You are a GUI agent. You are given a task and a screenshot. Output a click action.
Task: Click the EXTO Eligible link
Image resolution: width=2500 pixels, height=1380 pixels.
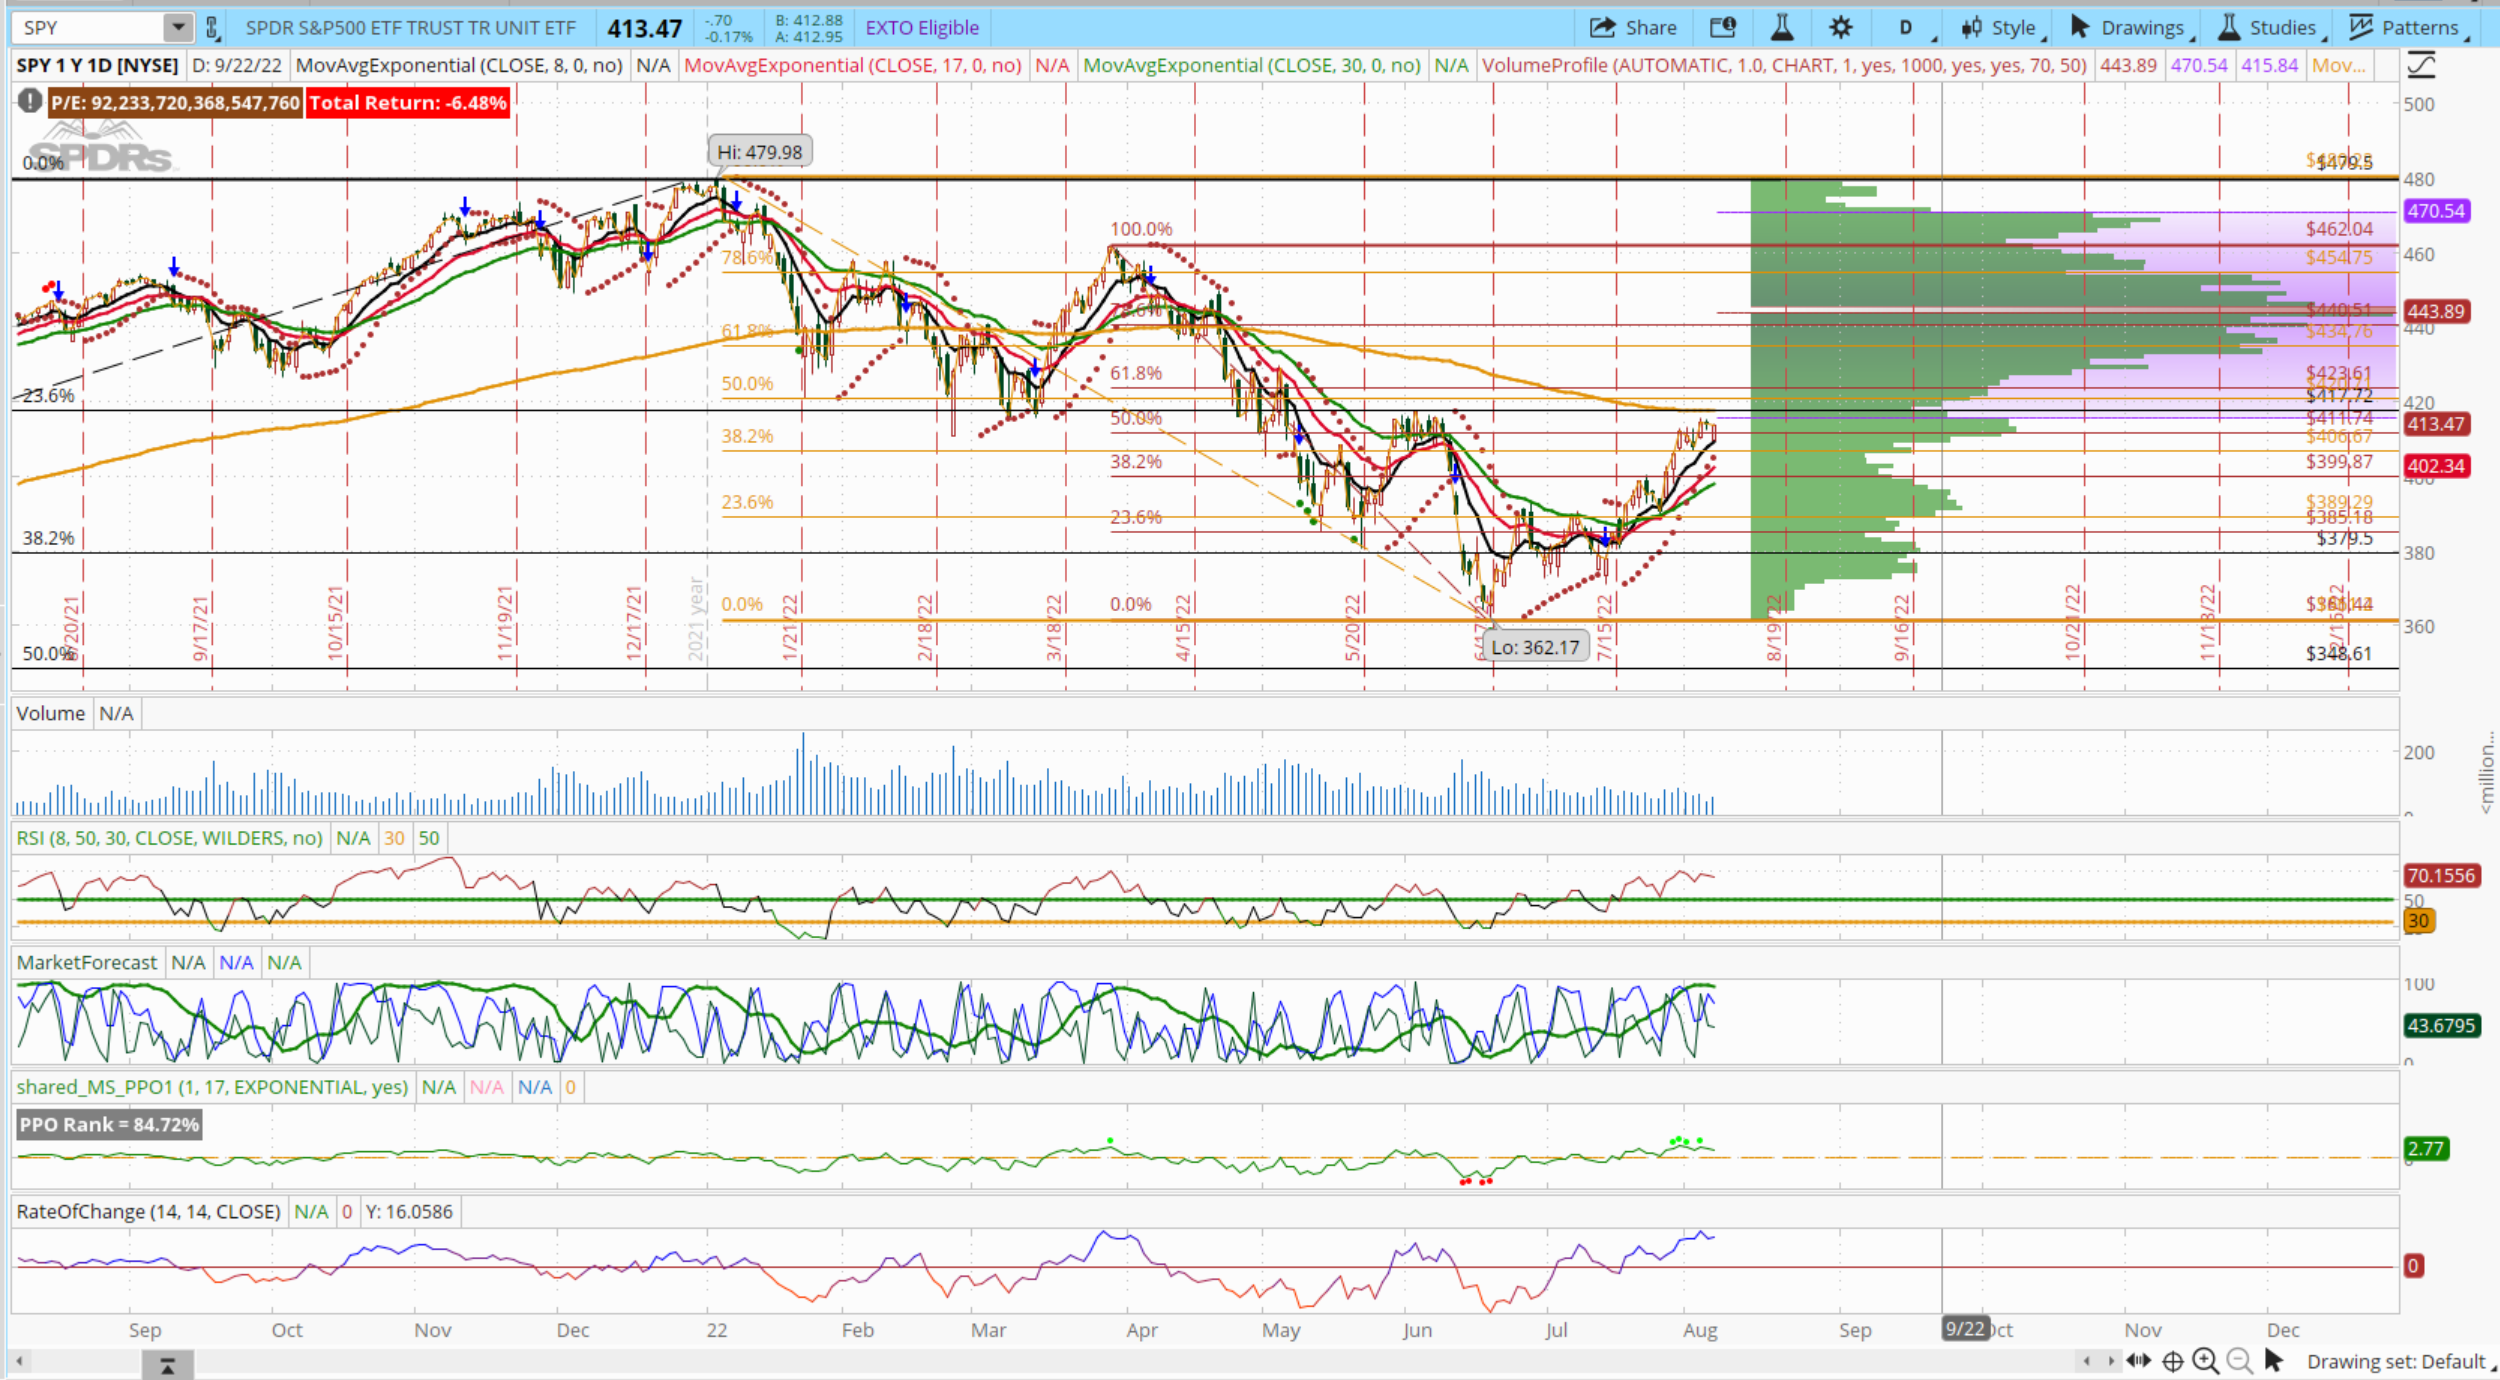921,27
